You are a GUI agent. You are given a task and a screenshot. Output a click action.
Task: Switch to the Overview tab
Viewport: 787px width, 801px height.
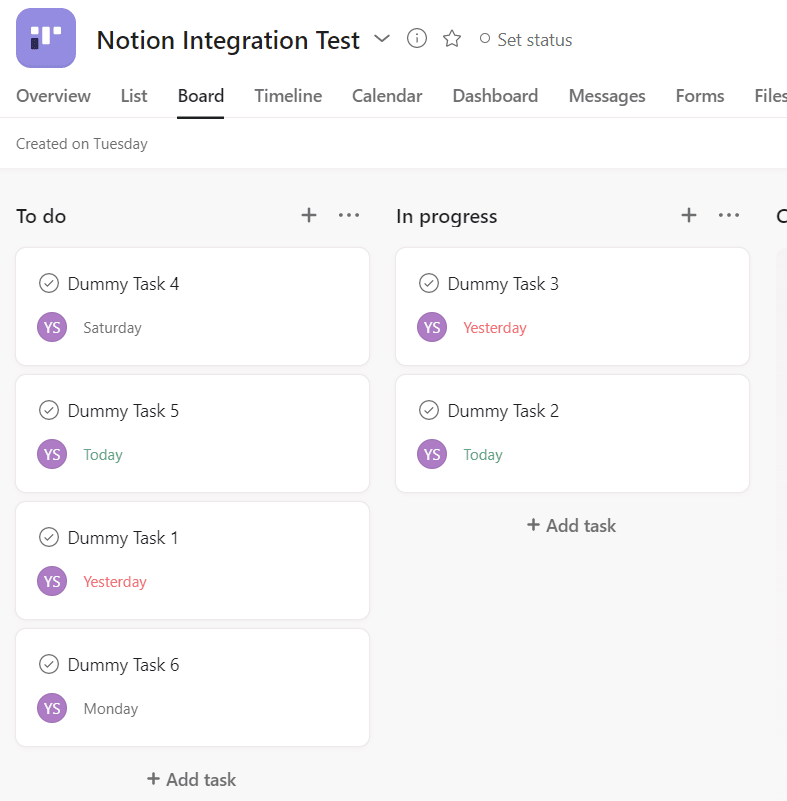tap(54, 96)
